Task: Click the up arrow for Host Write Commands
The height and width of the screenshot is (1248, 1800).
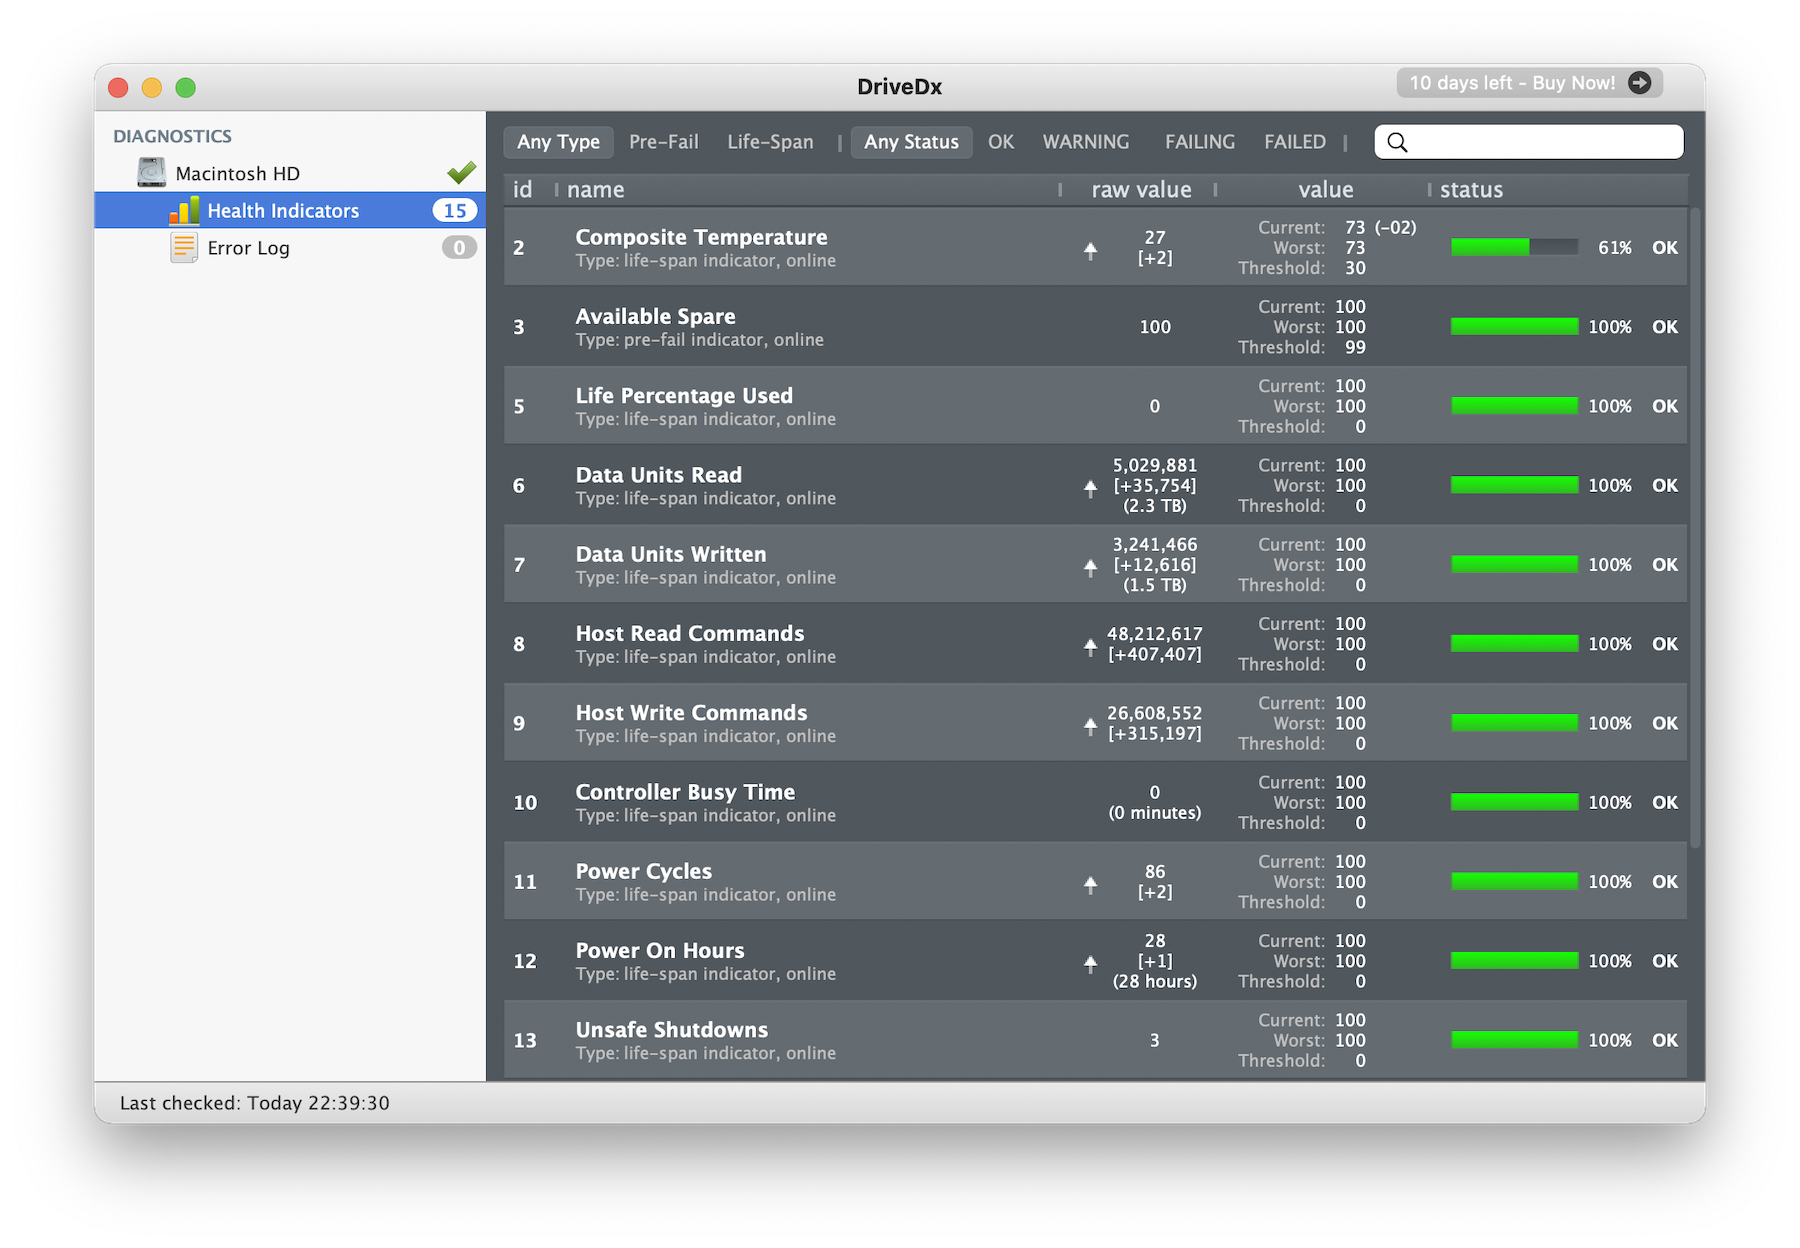Action: pos(1091,726)
